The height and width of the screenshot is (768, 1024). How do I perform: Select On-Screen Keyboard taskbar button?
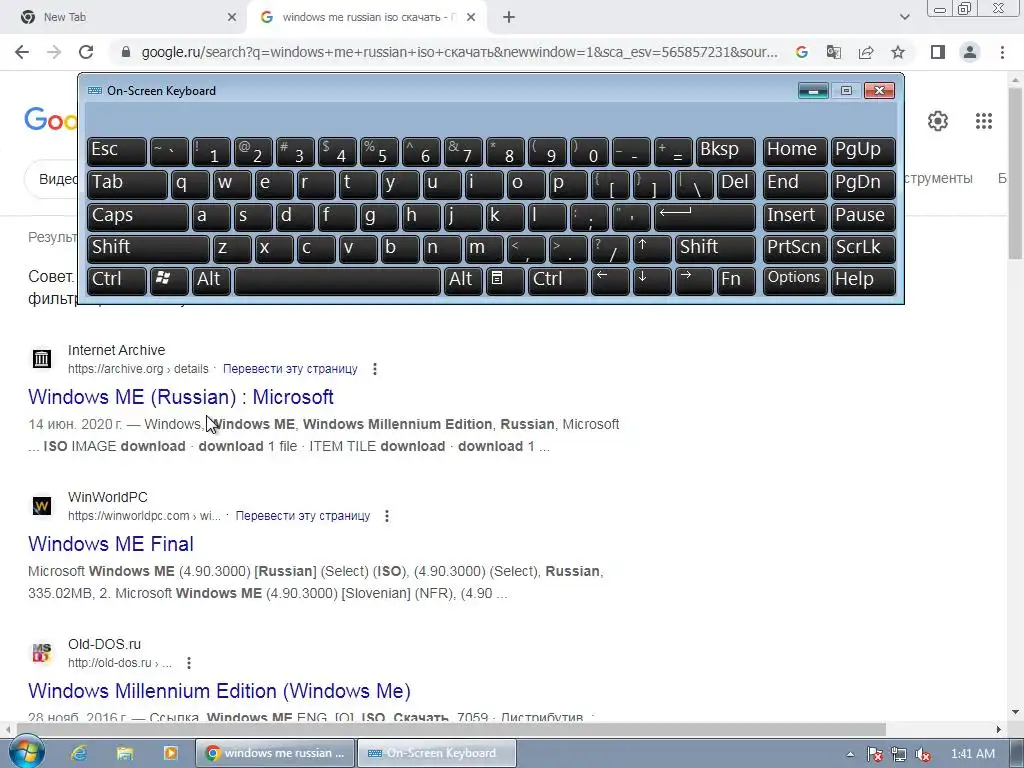[437, 753]
